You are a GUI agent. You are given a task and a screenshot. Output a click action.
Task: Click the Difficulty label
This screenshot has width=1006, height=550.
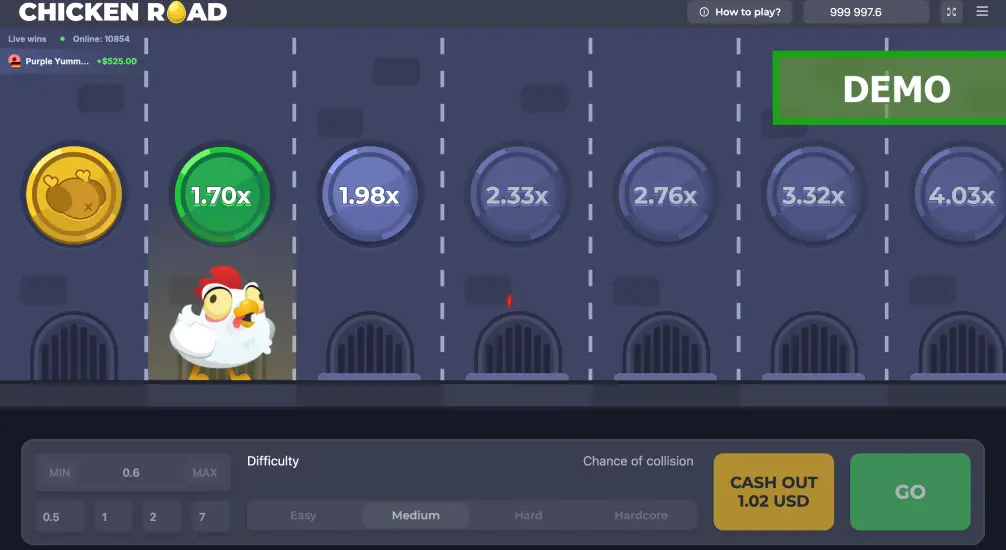pos(273,461)
